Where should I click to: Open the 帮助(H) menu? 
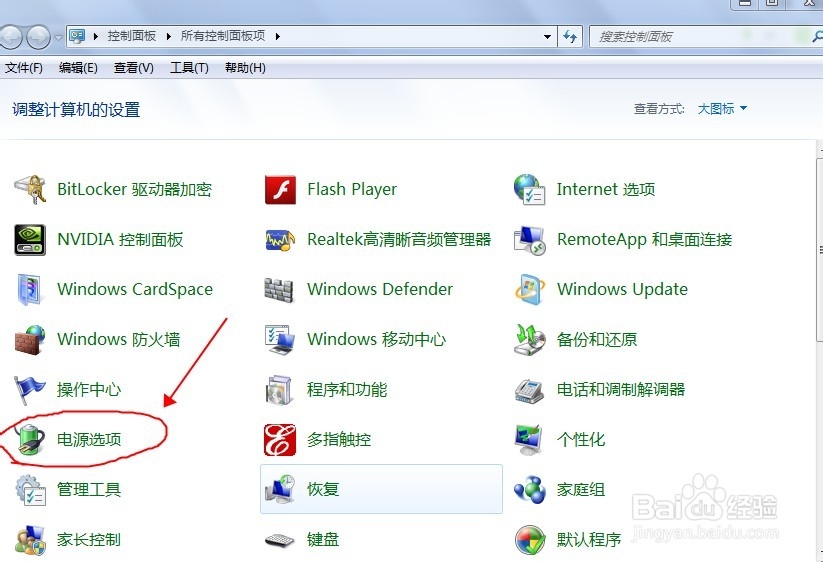[x=245, y=68]
